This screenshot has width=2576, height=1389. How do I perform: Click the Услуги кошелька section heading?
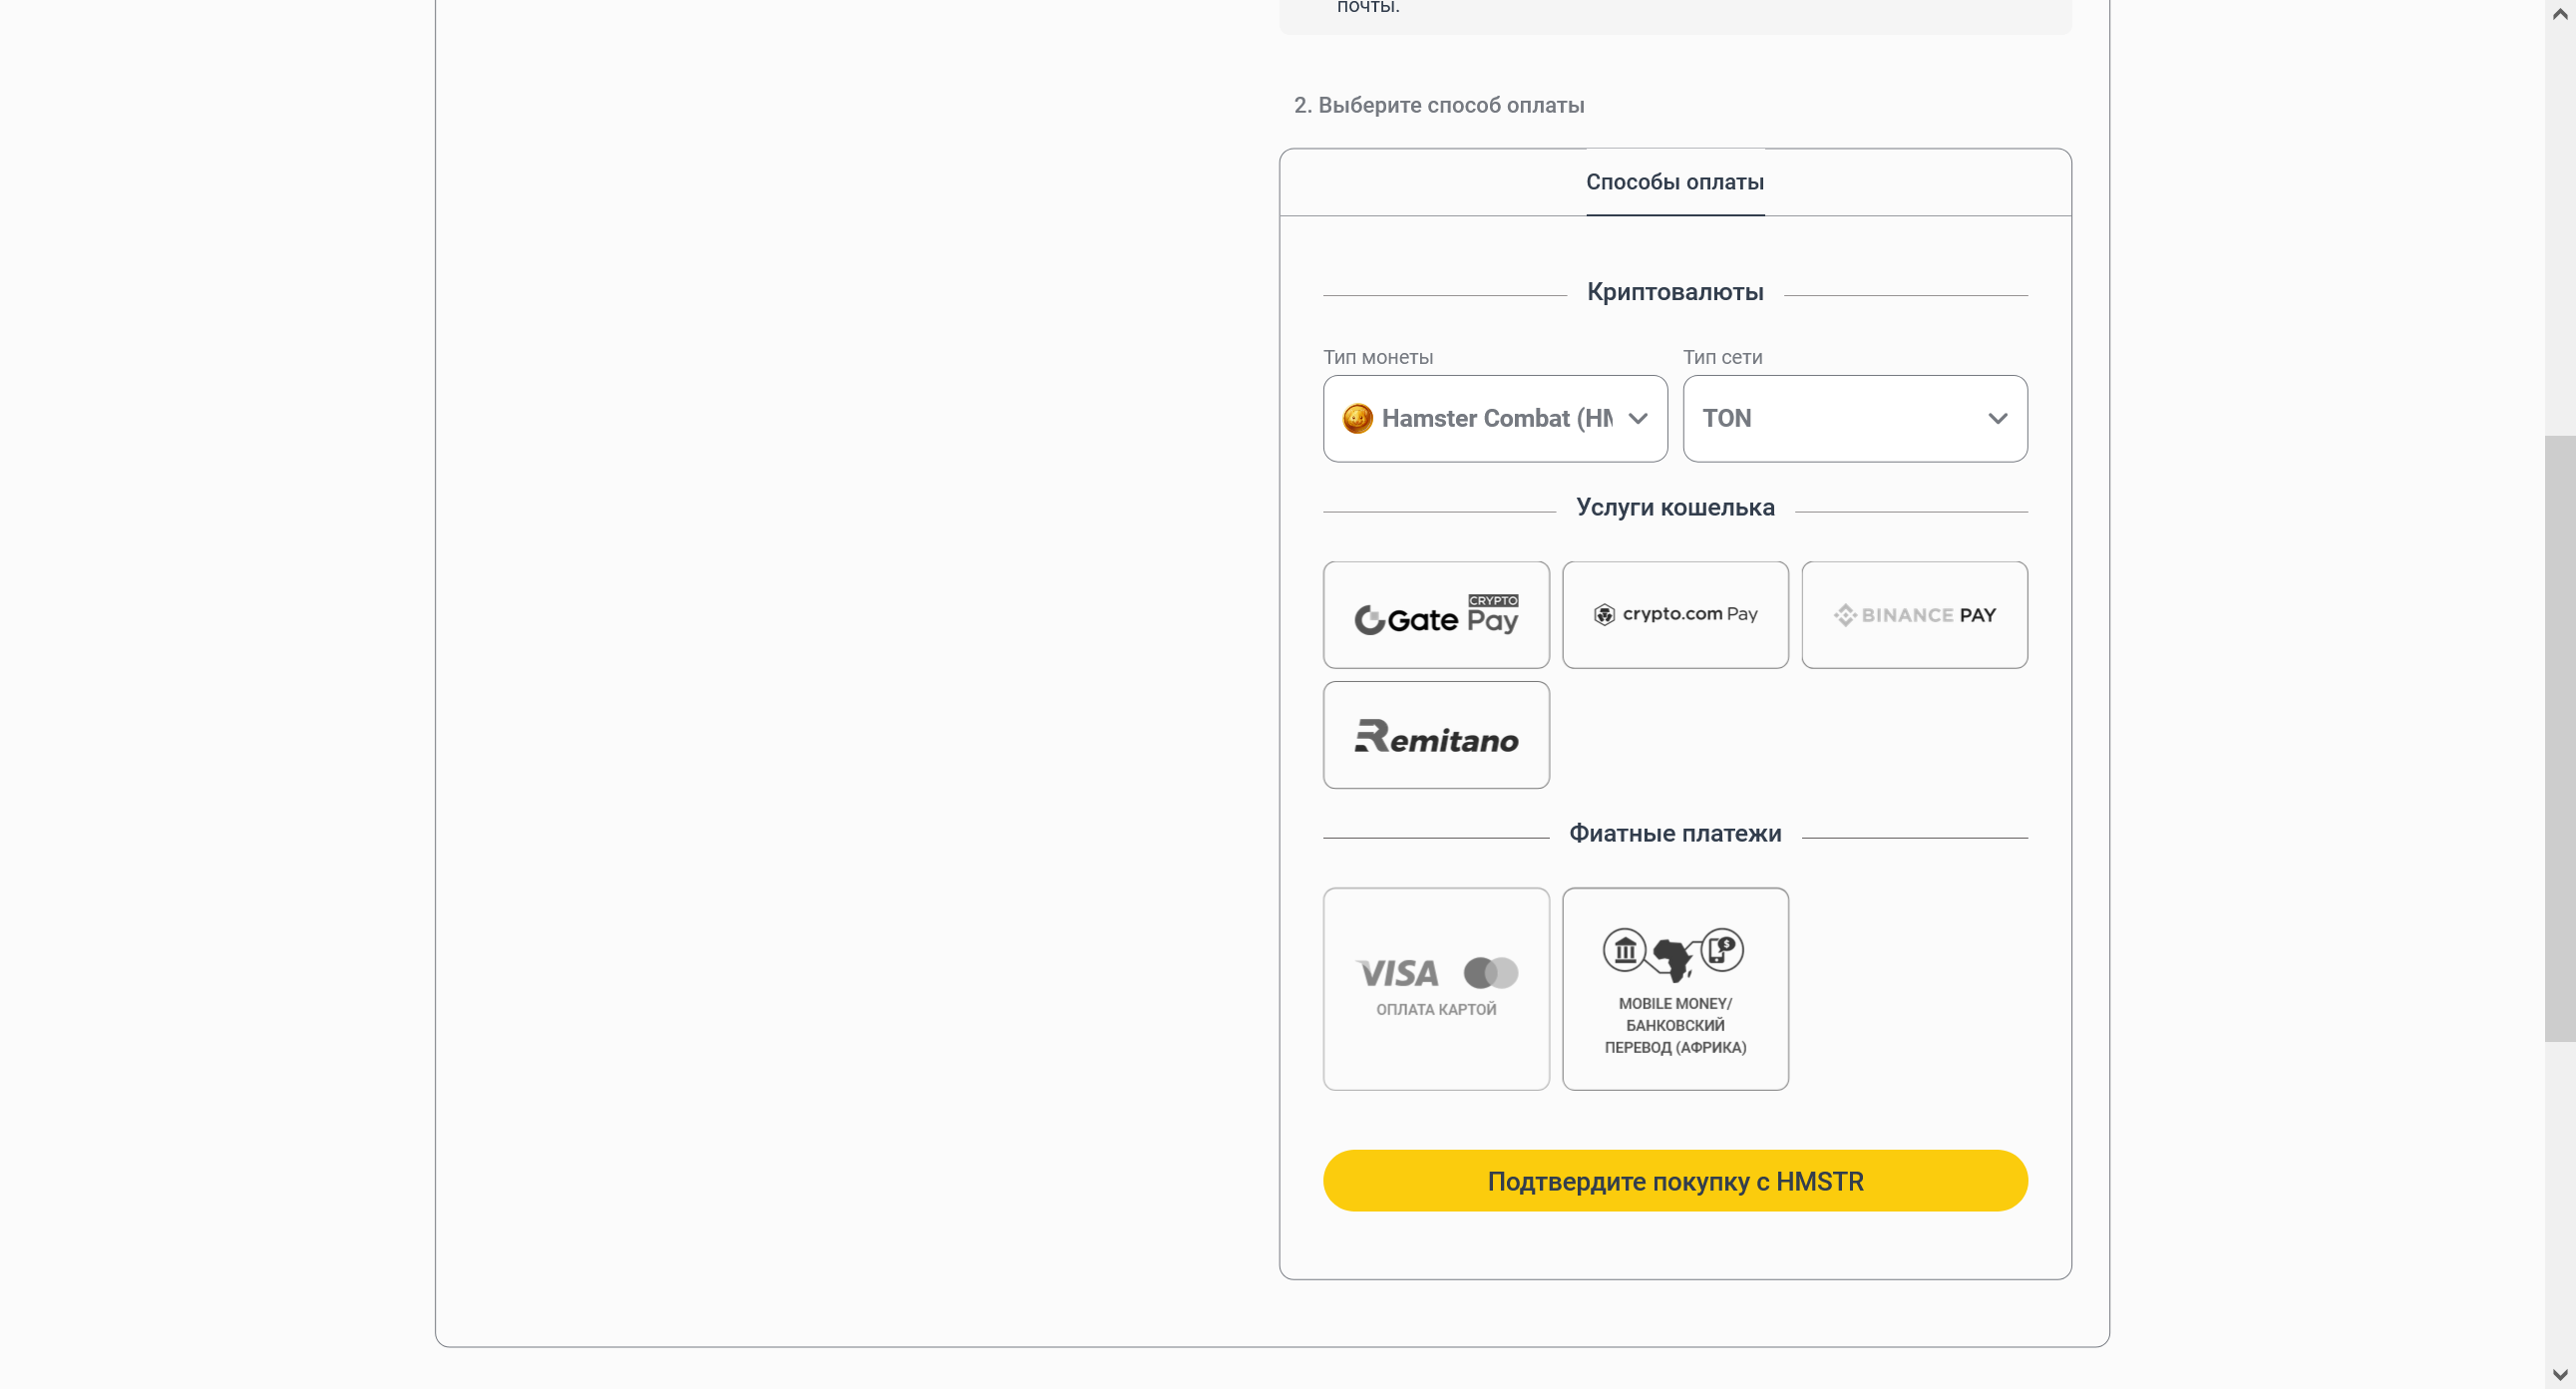tap(1674, 508)
